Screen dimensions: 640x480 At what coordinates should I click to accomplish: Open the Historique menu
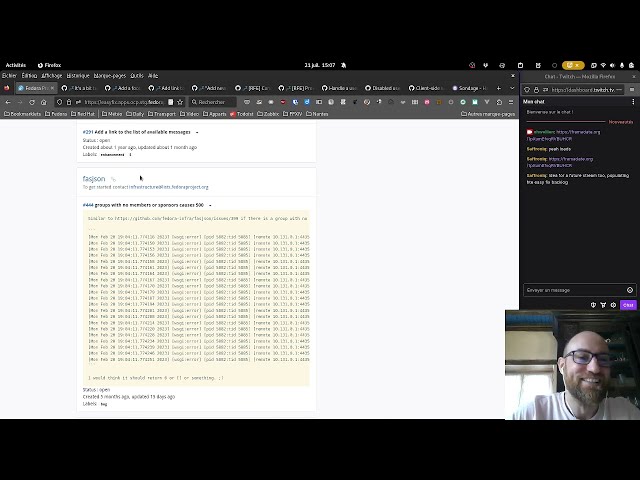(78, 76)
